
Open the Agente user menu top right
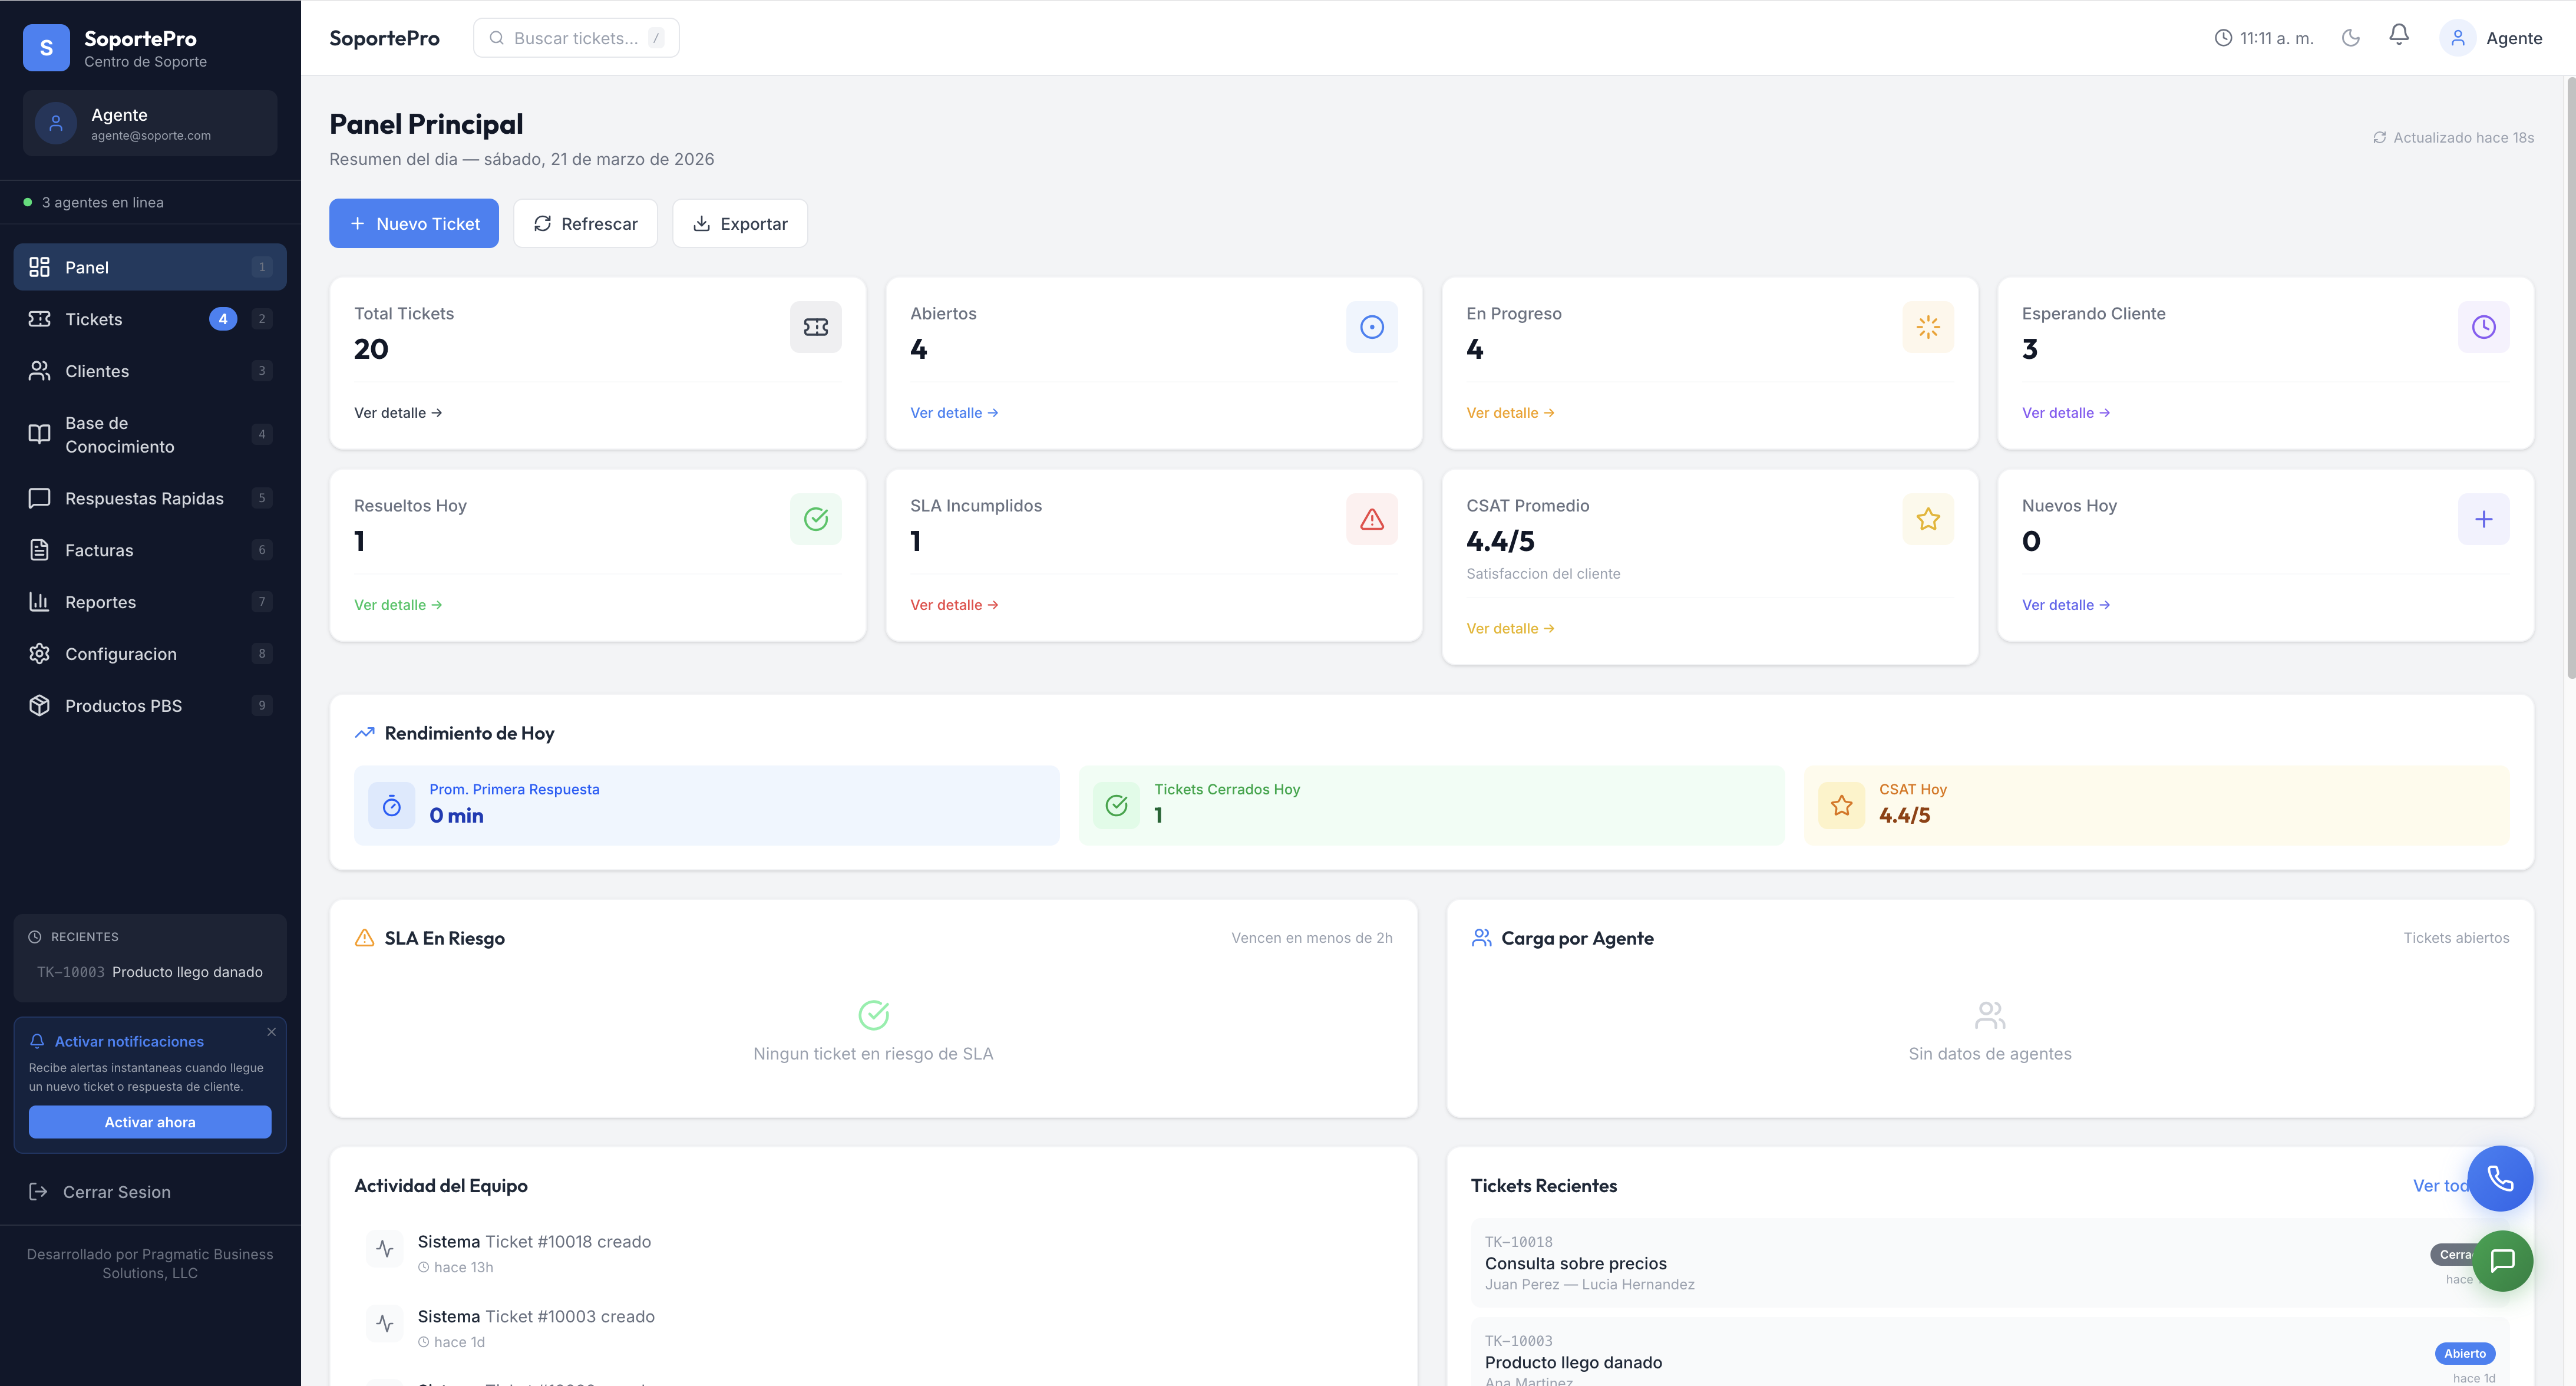click(x=2491, y=38)
